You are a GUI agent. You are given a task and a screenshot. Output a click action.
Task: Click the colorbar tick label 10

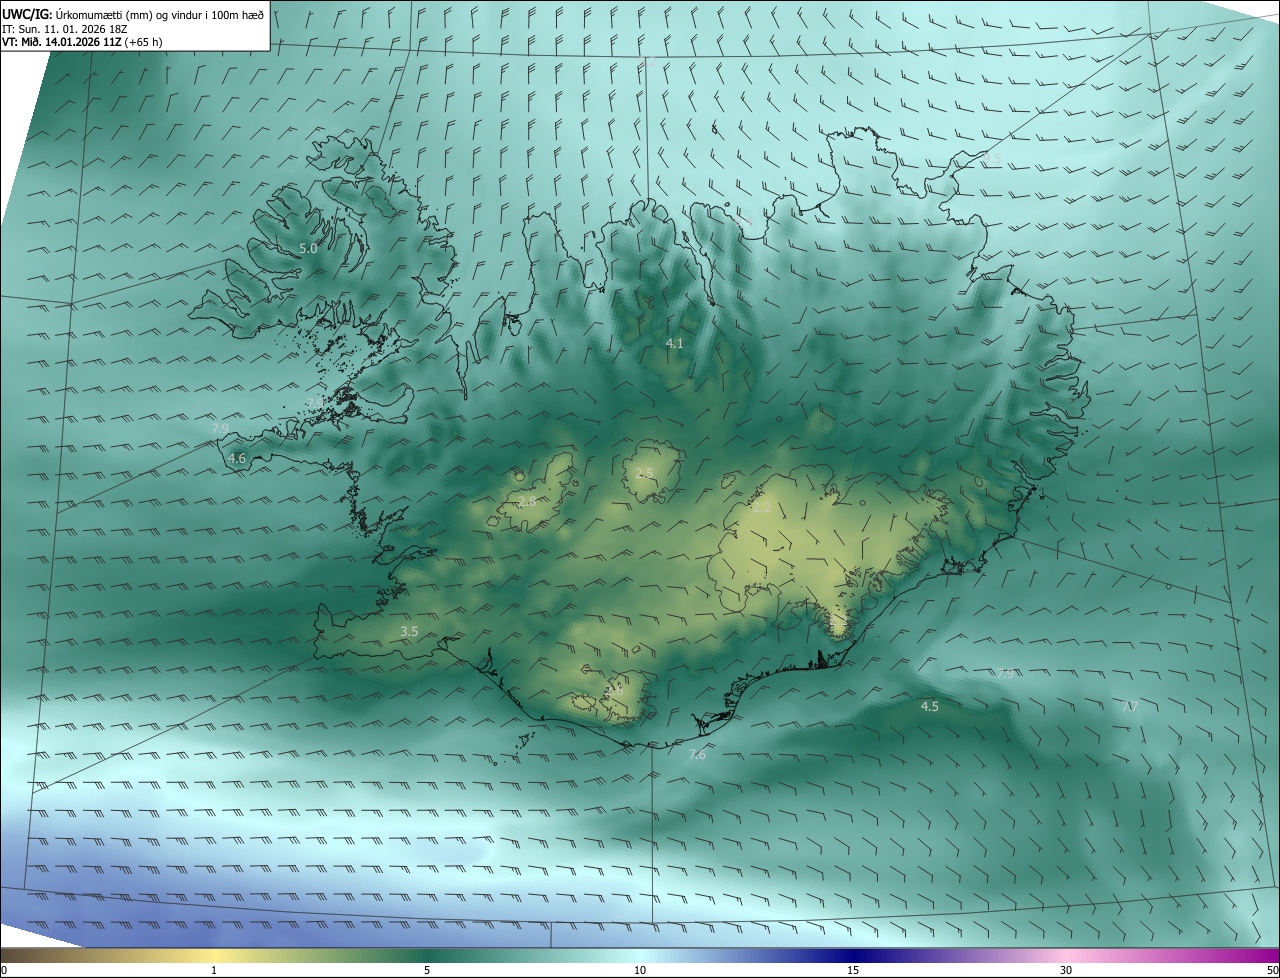point(640,970)
